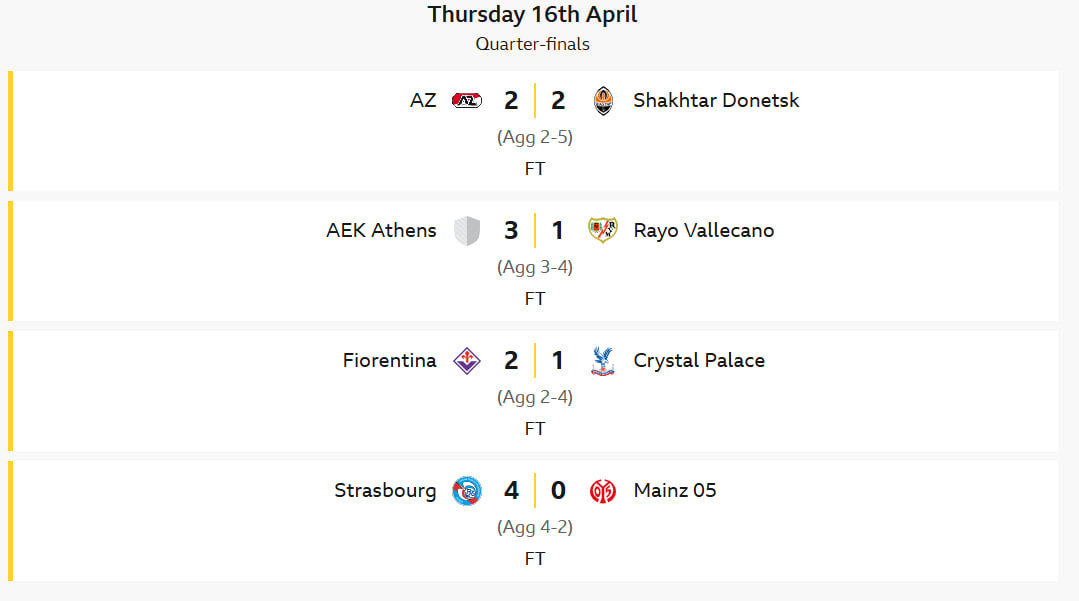Click the AZ club crest icon

click(x=467, y=100)
